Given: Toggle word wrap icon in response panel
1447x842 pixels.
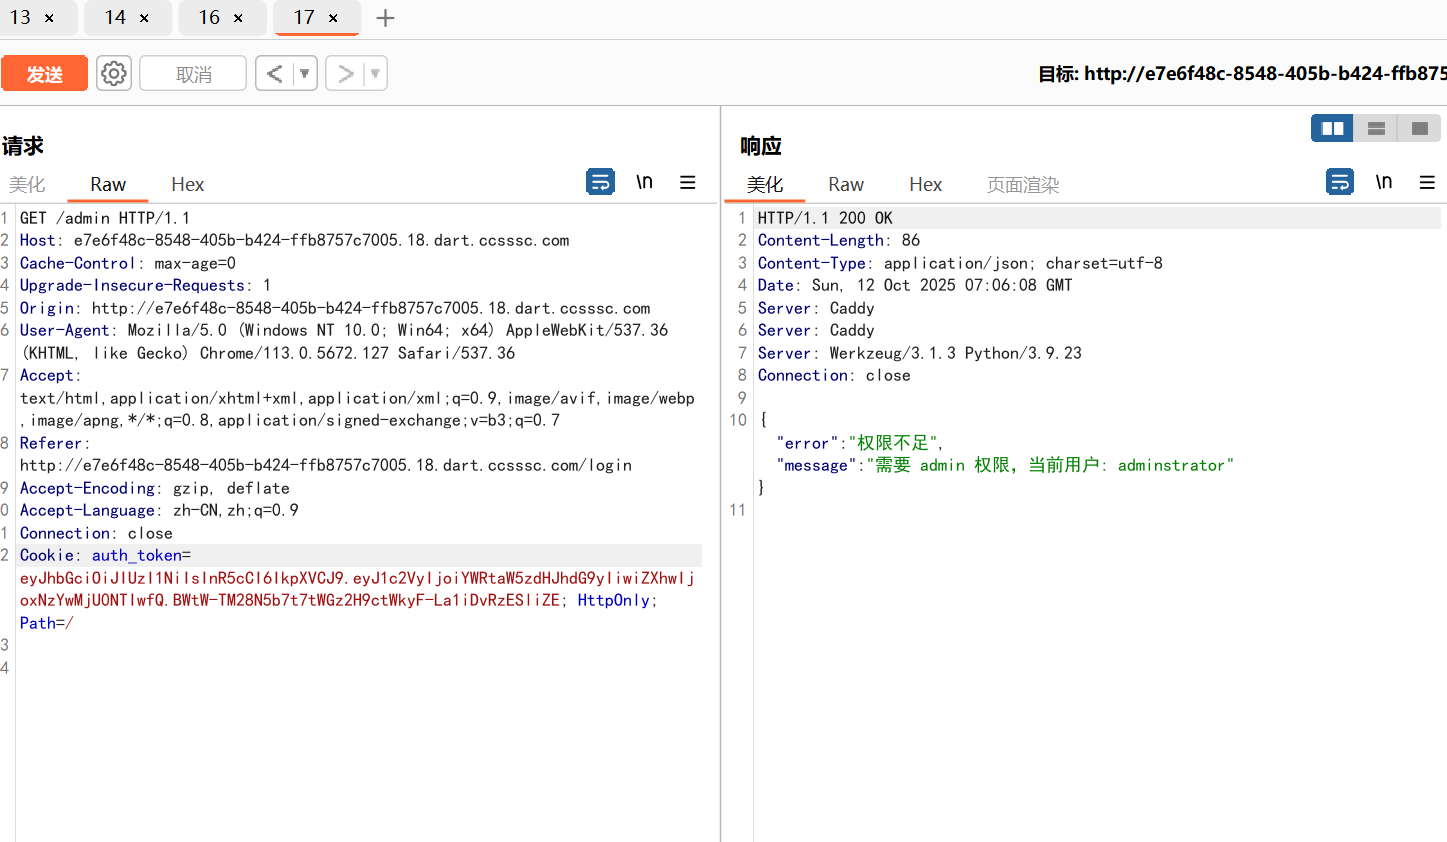Looking at the screenshot, I should coord(1339,182).
